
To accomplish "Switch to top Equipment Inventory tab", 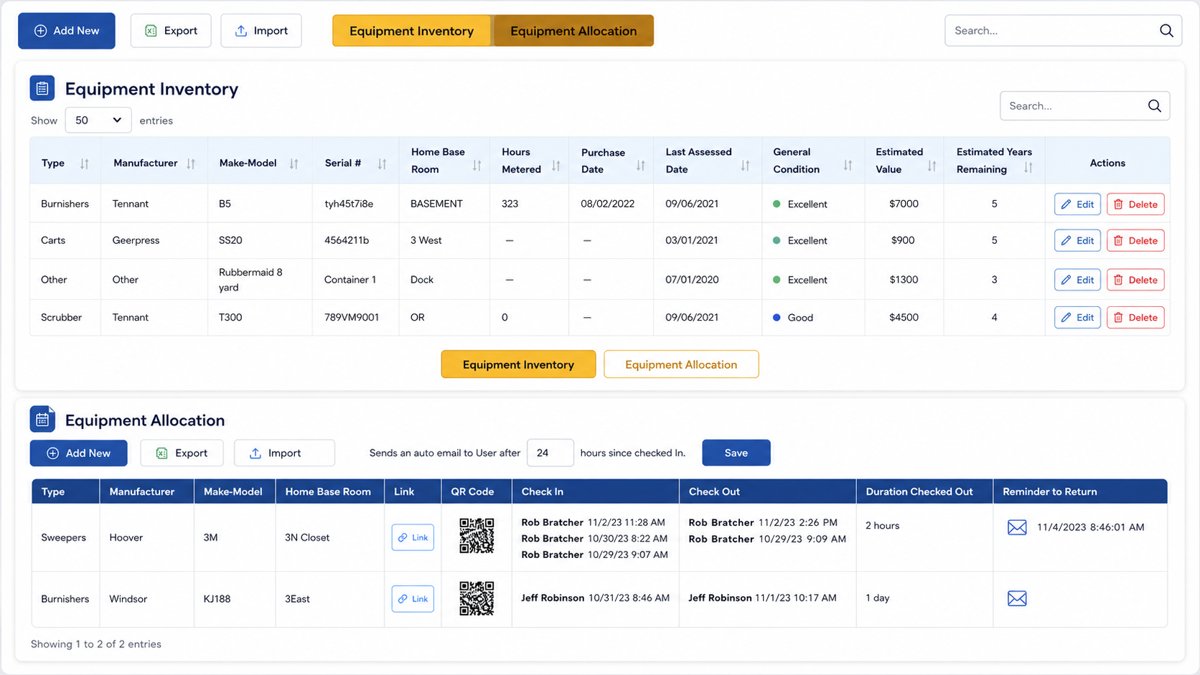I will tap(411, 31).
